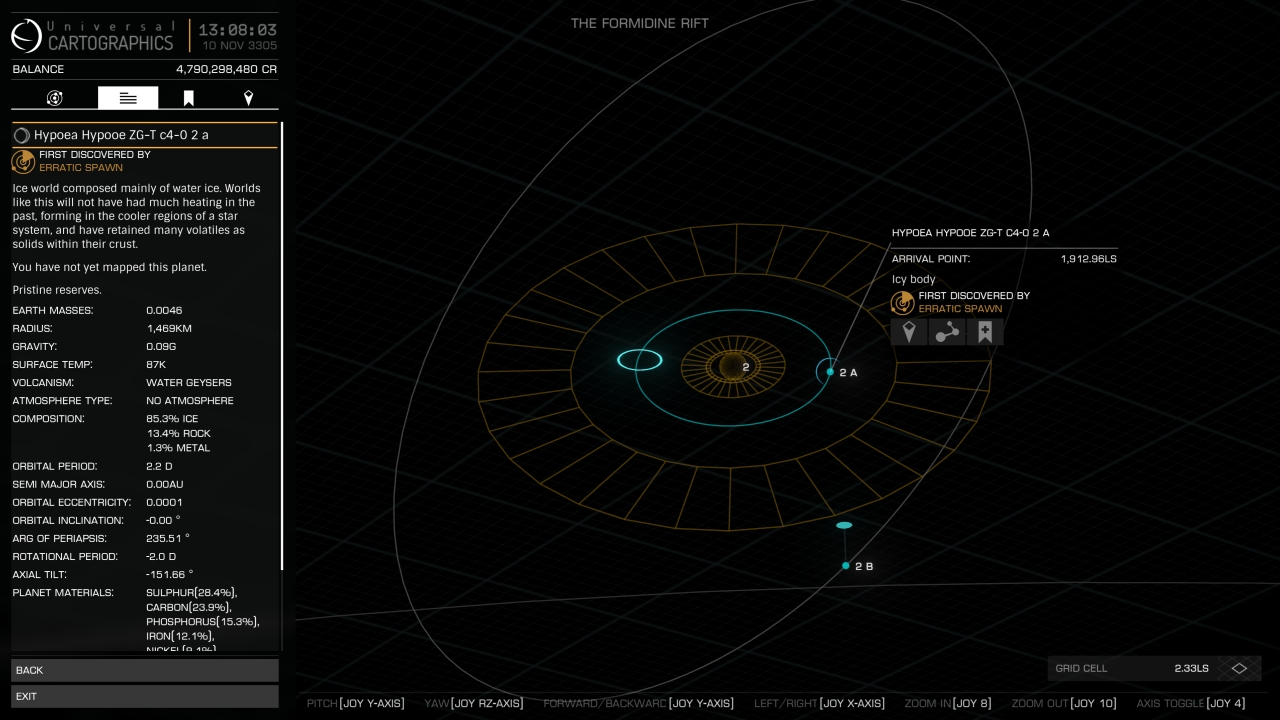
Task: Click the 13.4% ROCK composition entry
Action: click(x=178, y=433)
